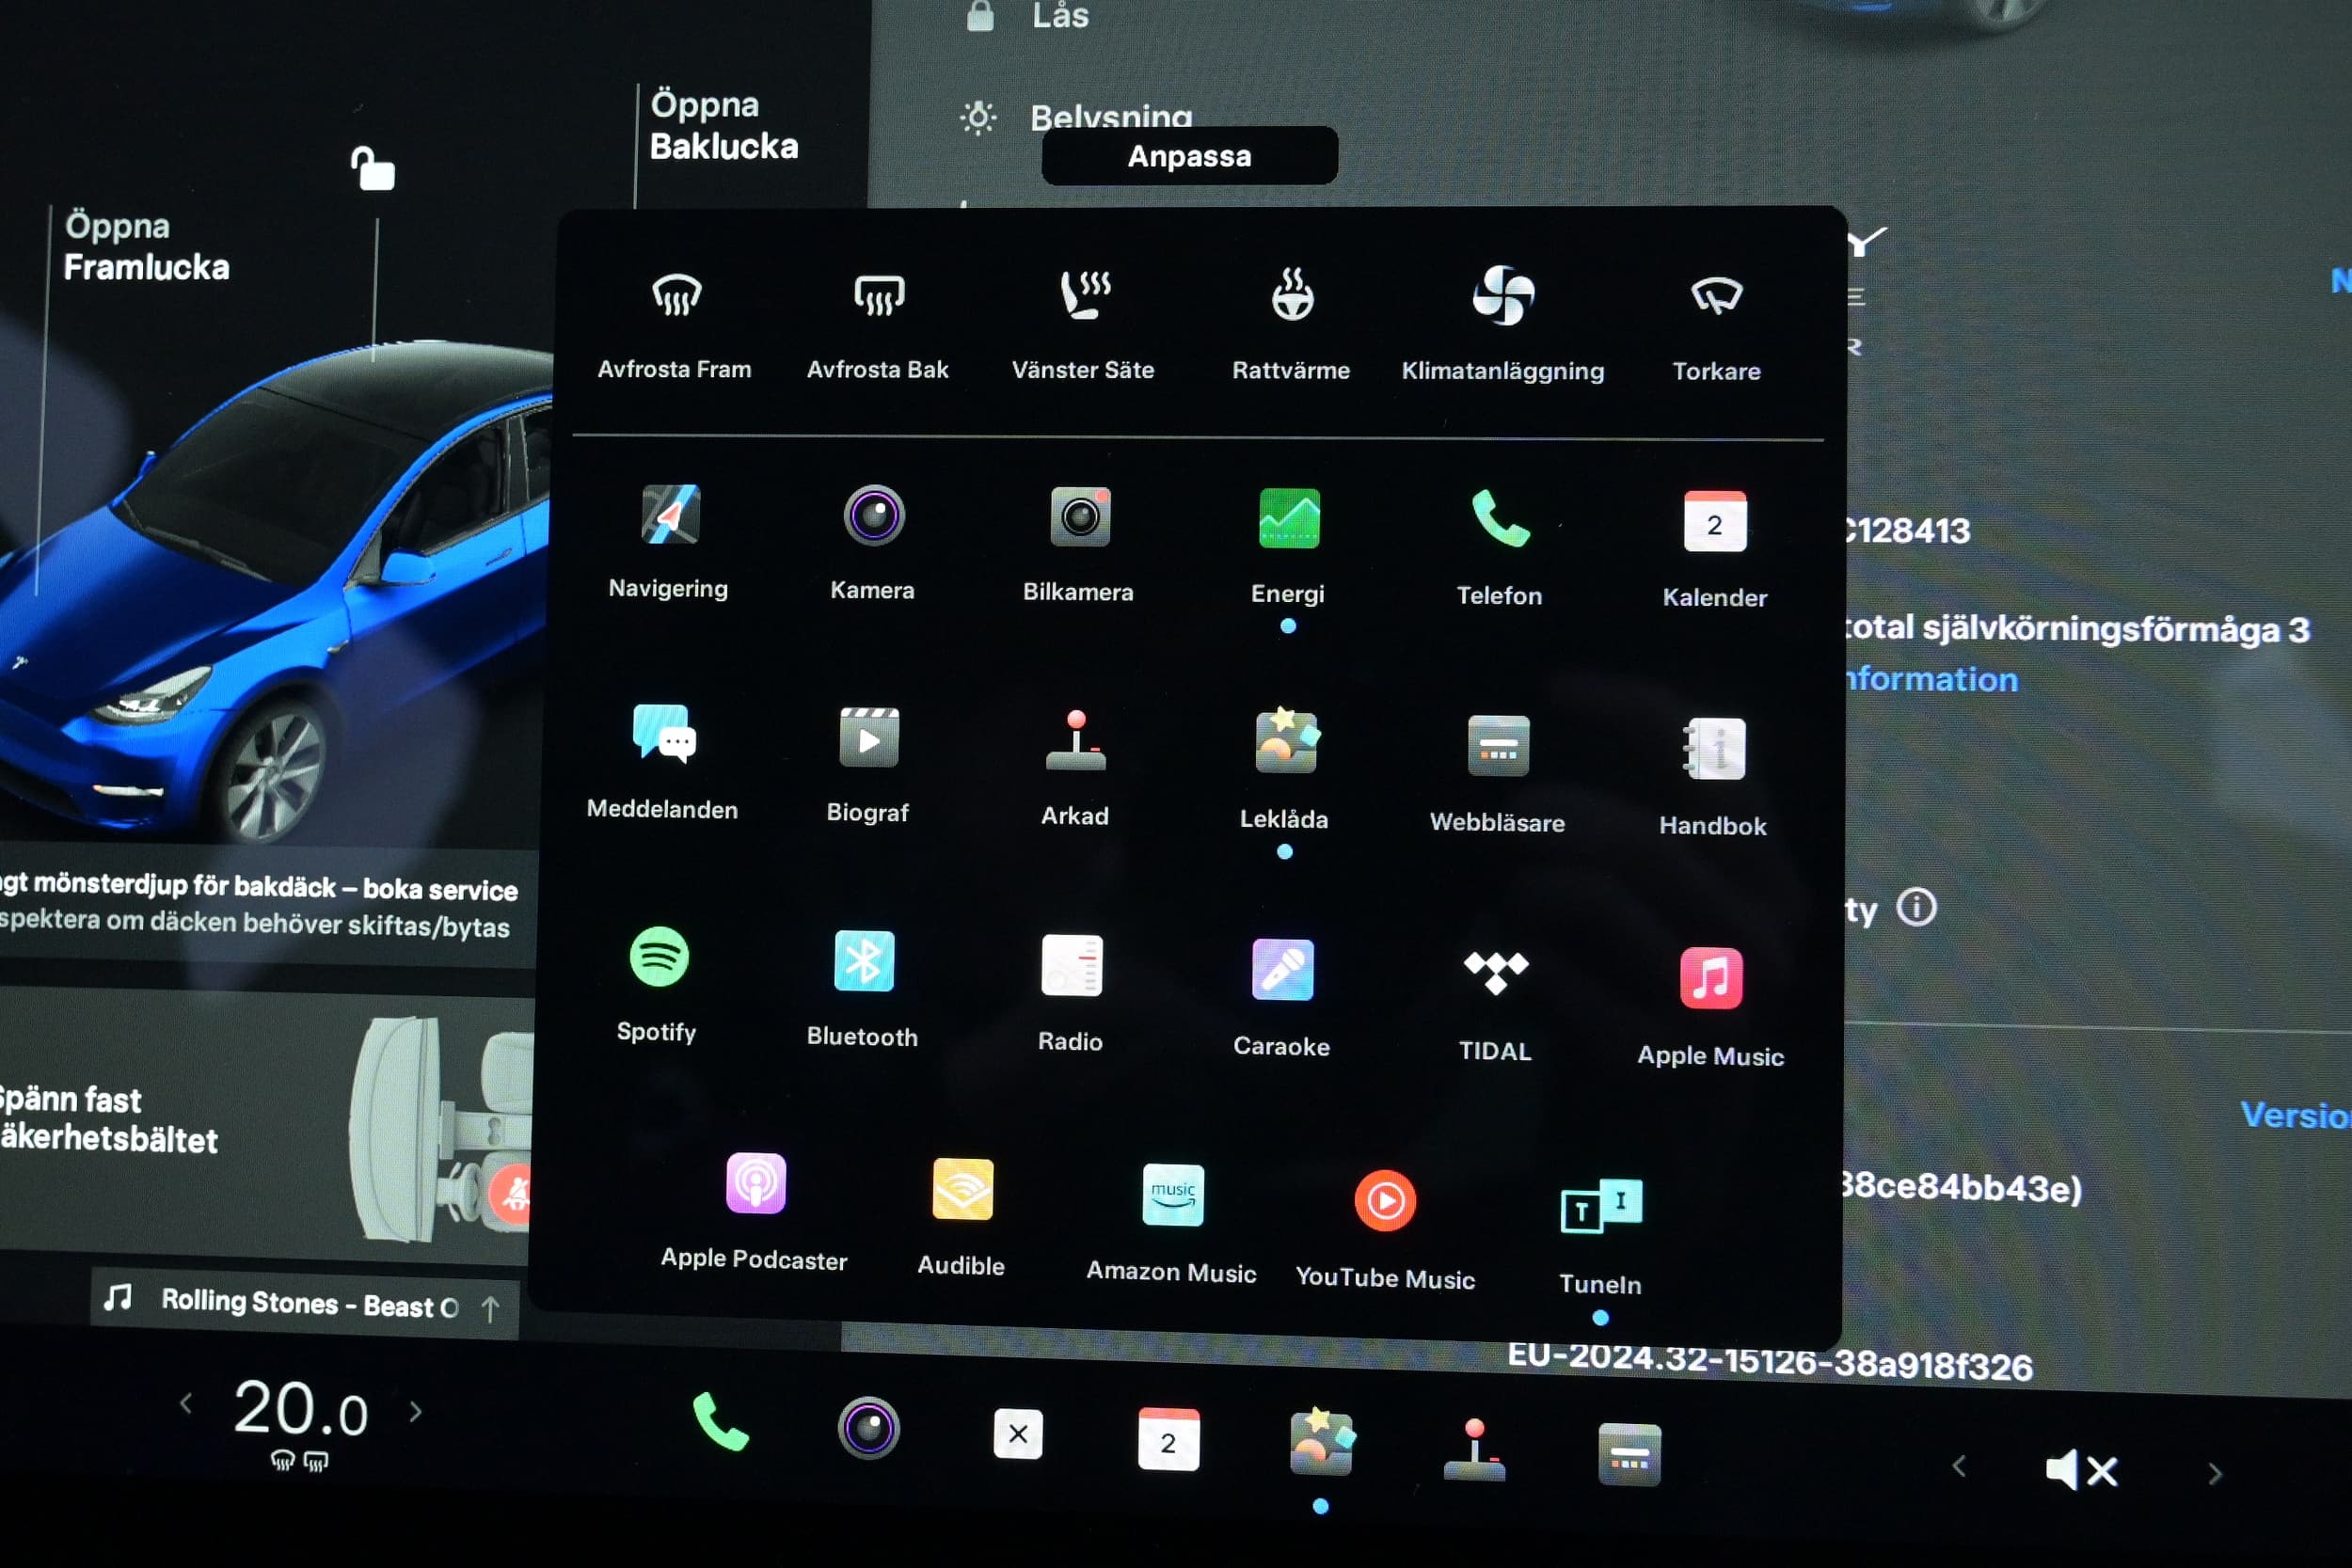
Task: Open the Lås menu item
Action: point(1030,16)
